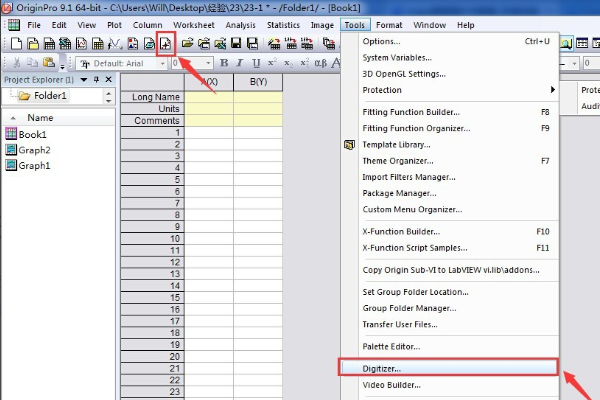This screenshot has width=600, height=400.
Task: Select the Book1 workbook icon
Action: [11, 134]
